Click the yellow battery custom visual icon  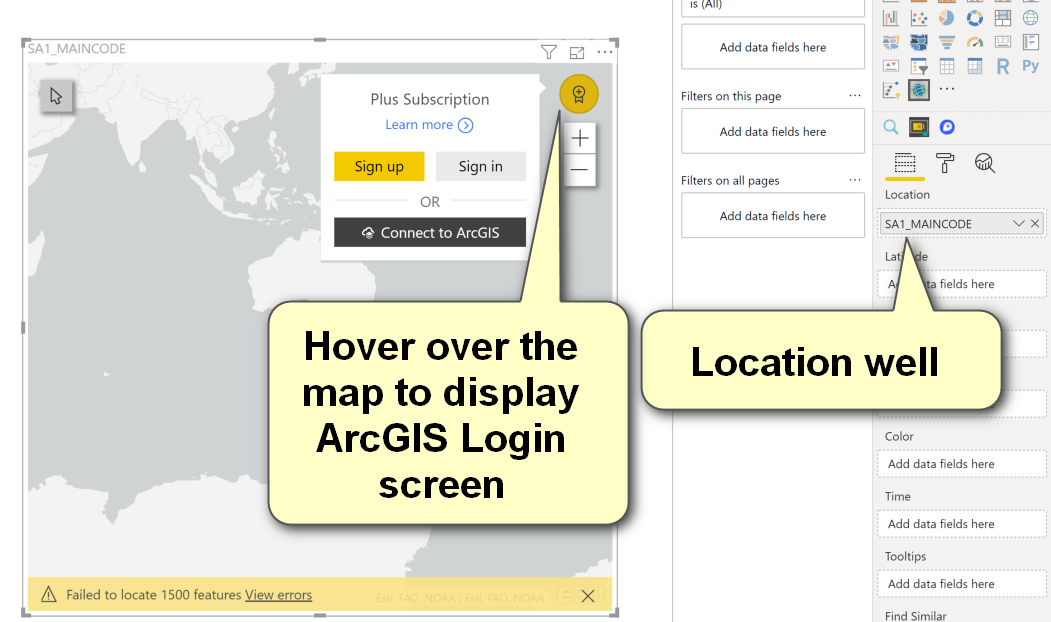[x=919, y=127]
